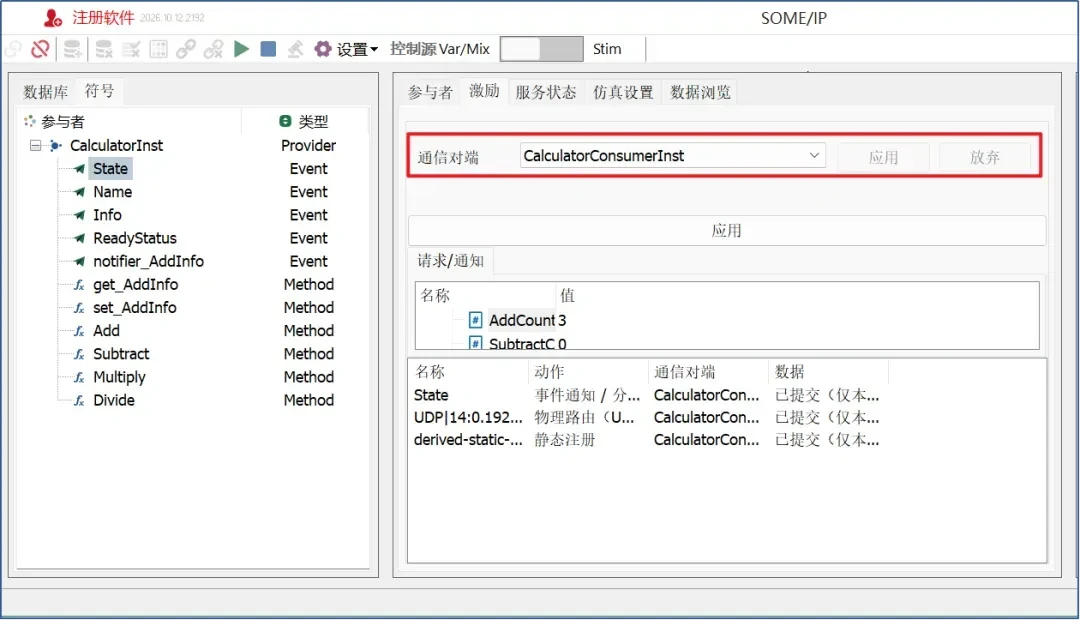Viewport: 1080px width, 620px height.
Task: Open the 设置 settings gear dropdown
Action: tap(346, 49)
